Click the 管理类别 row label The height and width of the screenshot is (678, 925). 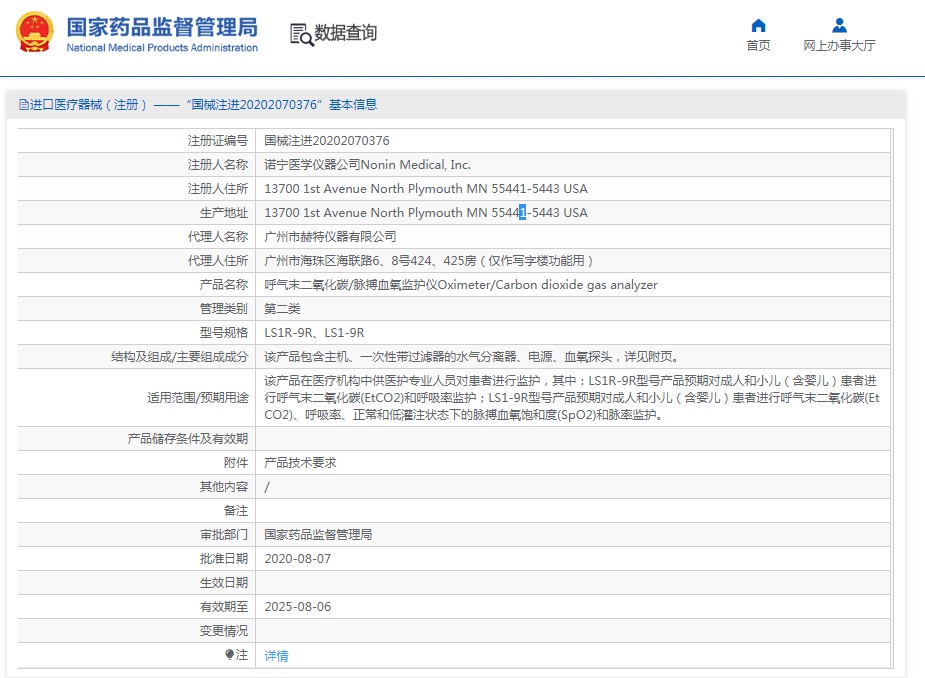click(224, 309)
